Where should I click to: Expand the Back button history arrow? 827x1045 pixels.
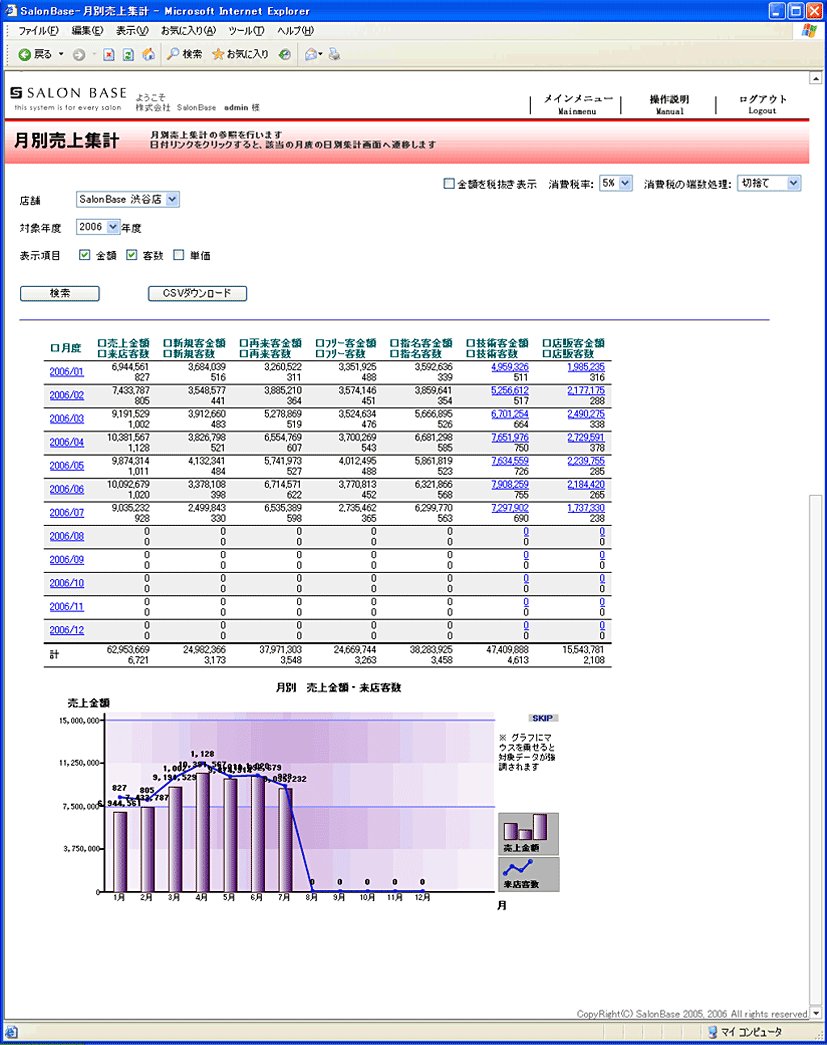[x=61, y=55]
